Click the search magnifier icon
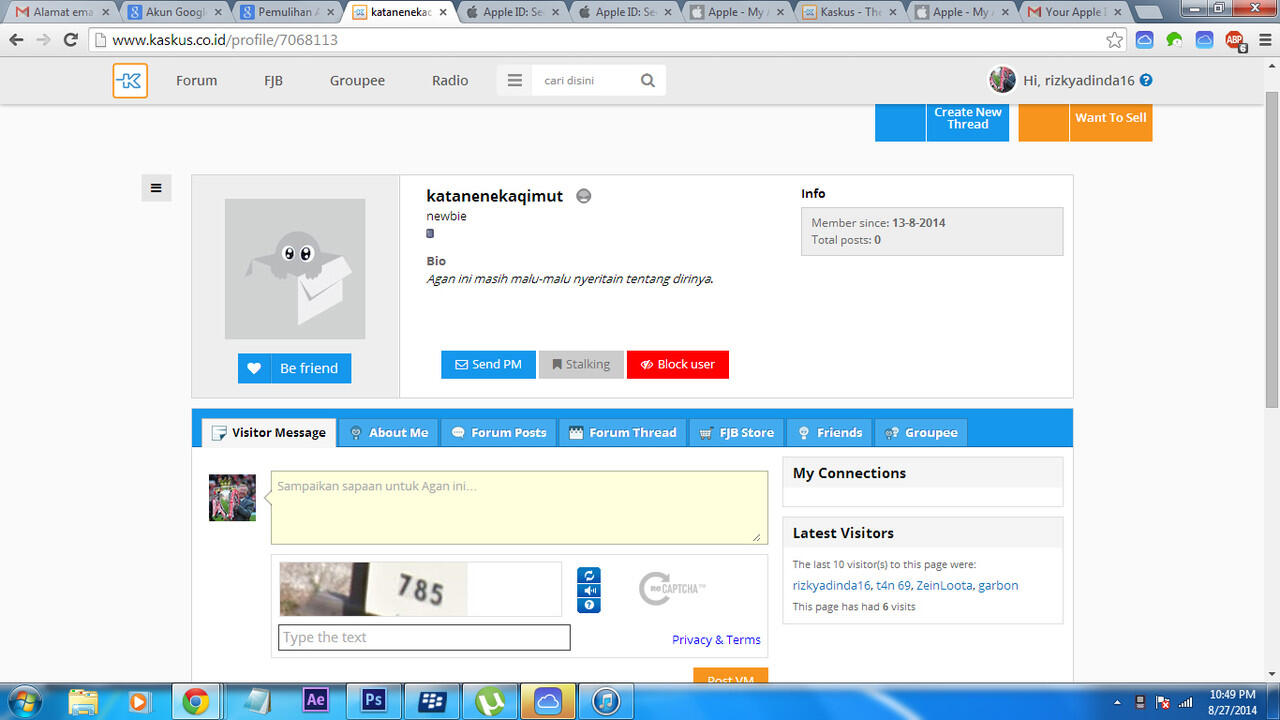 tap(648, 81)
